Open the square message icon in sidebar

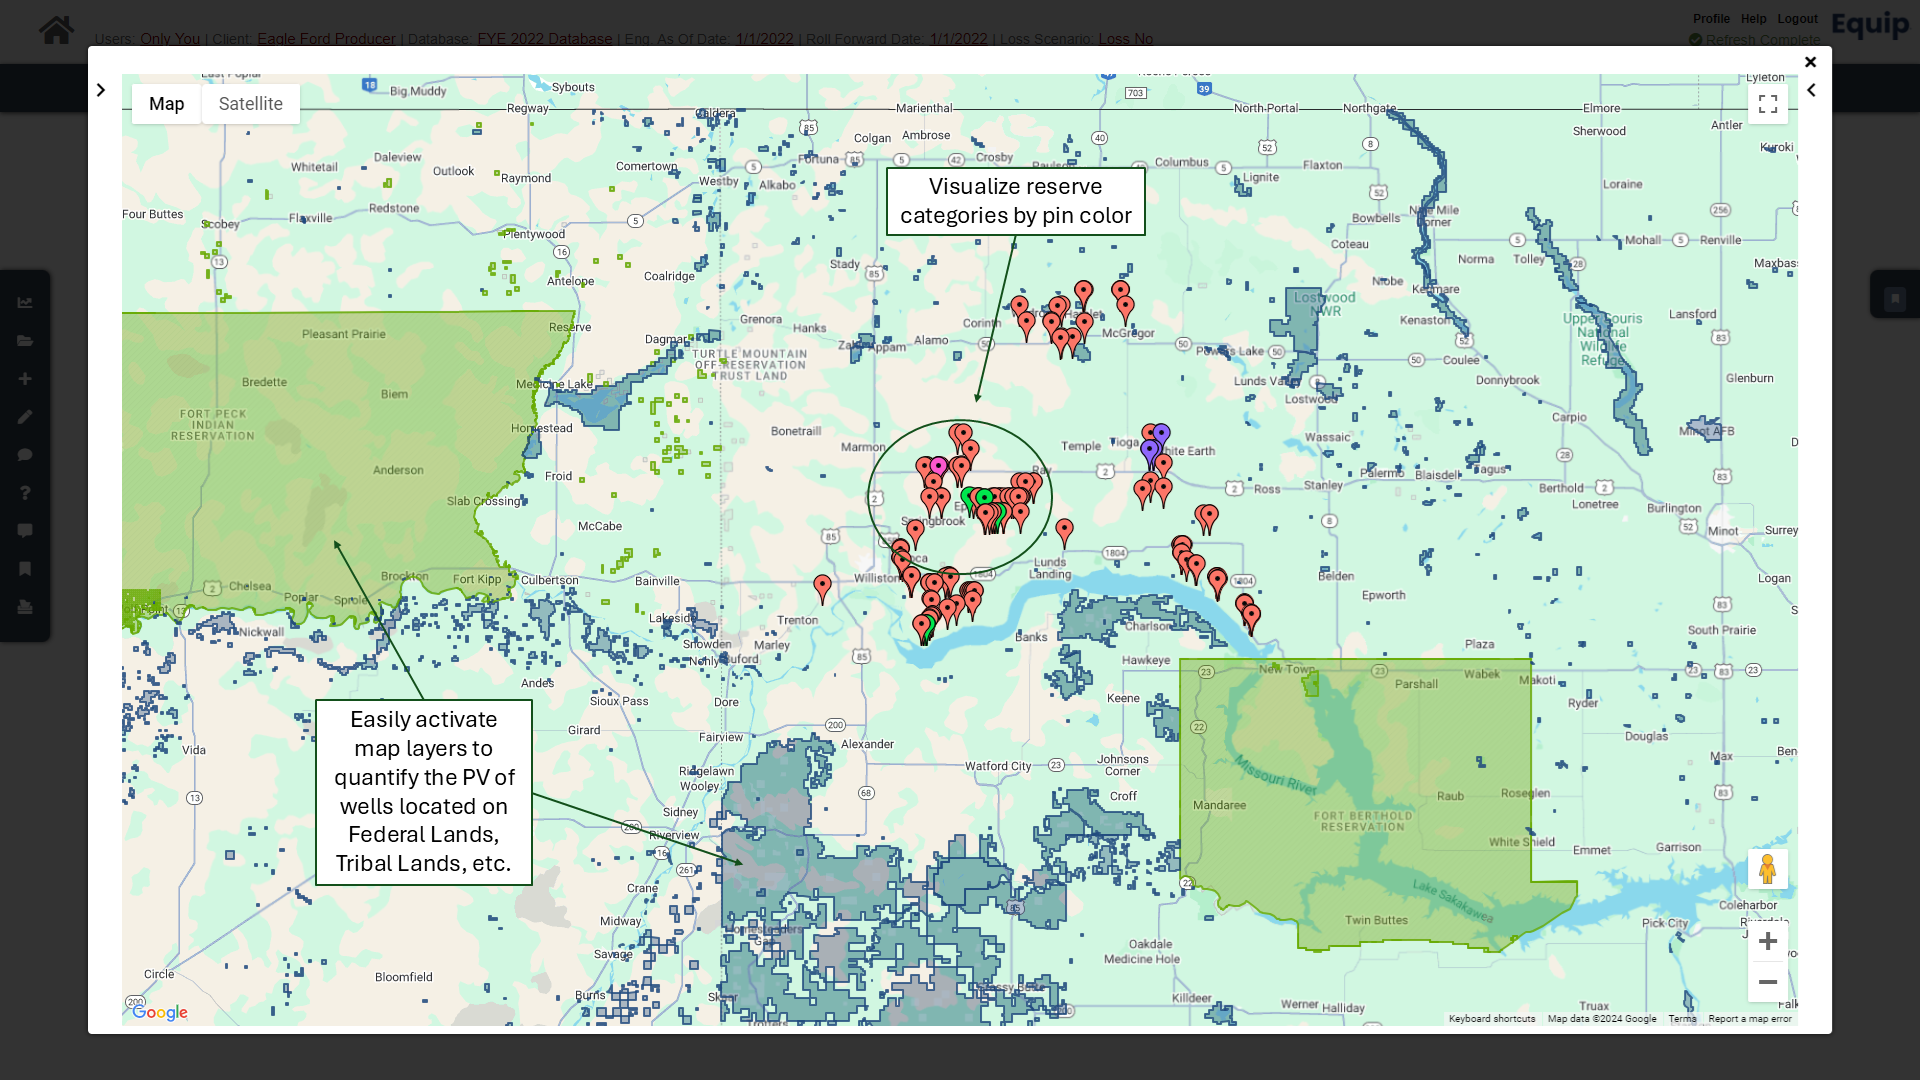(x=25, y=531)
